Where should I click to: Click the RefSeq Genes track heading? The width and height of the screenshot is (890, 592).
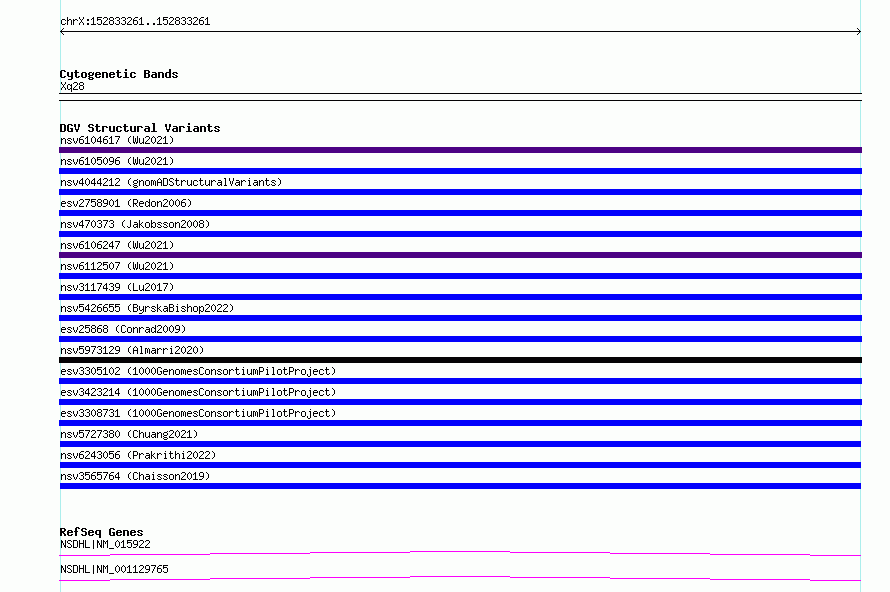tap(102, 532)
